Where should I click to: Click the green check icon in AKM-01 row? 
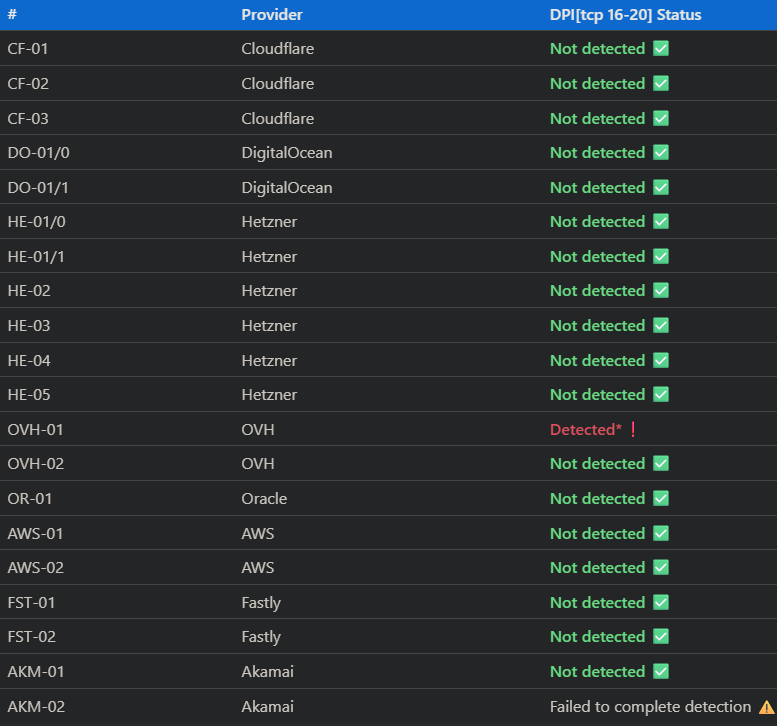click(x=661, y=671)
